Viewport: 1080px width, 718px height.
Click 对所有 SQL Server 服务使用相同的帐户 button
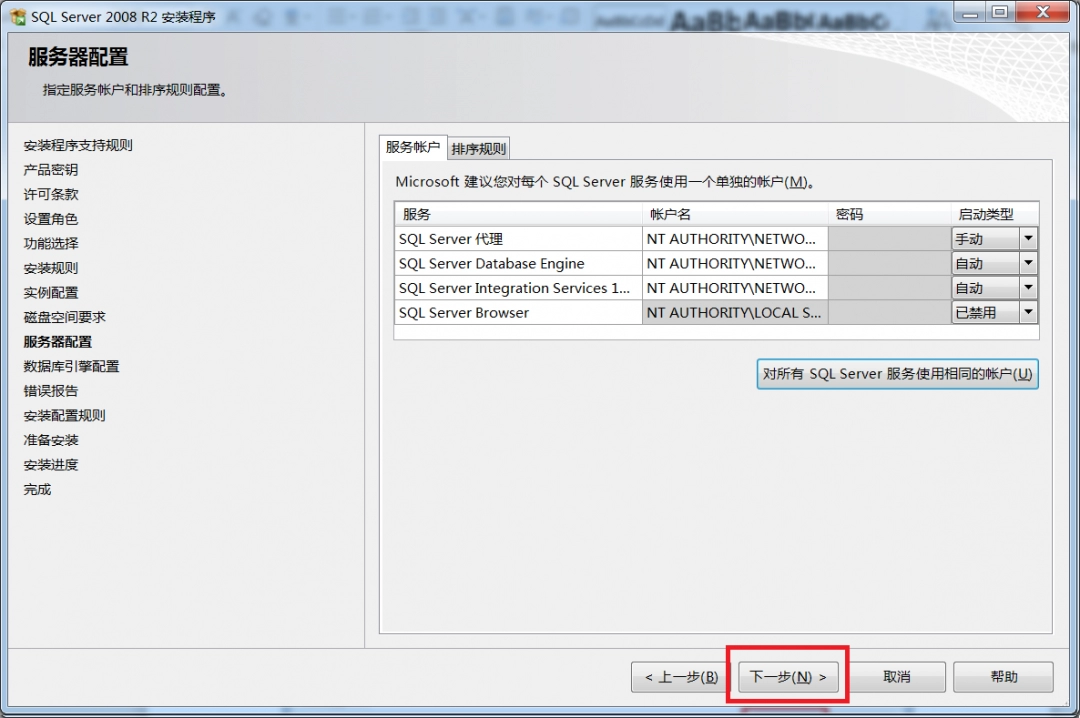pyautogui.click(x=896, y=373)
